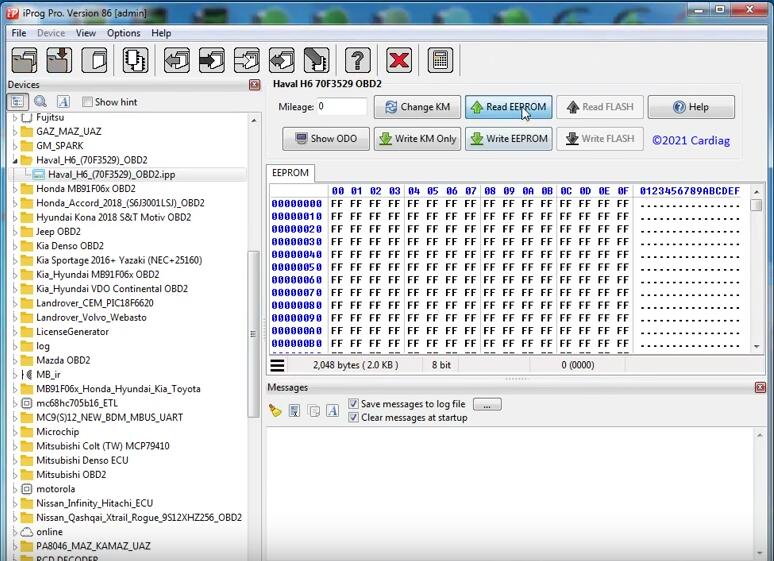
Task: Click verify device icon with white right arrow
Action: [247, 60]
